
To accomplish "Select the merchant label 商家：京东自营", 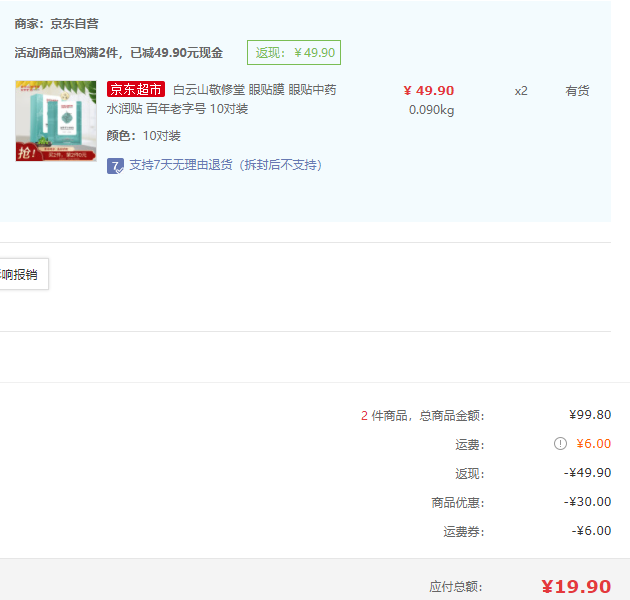I will tap(57, 24).
